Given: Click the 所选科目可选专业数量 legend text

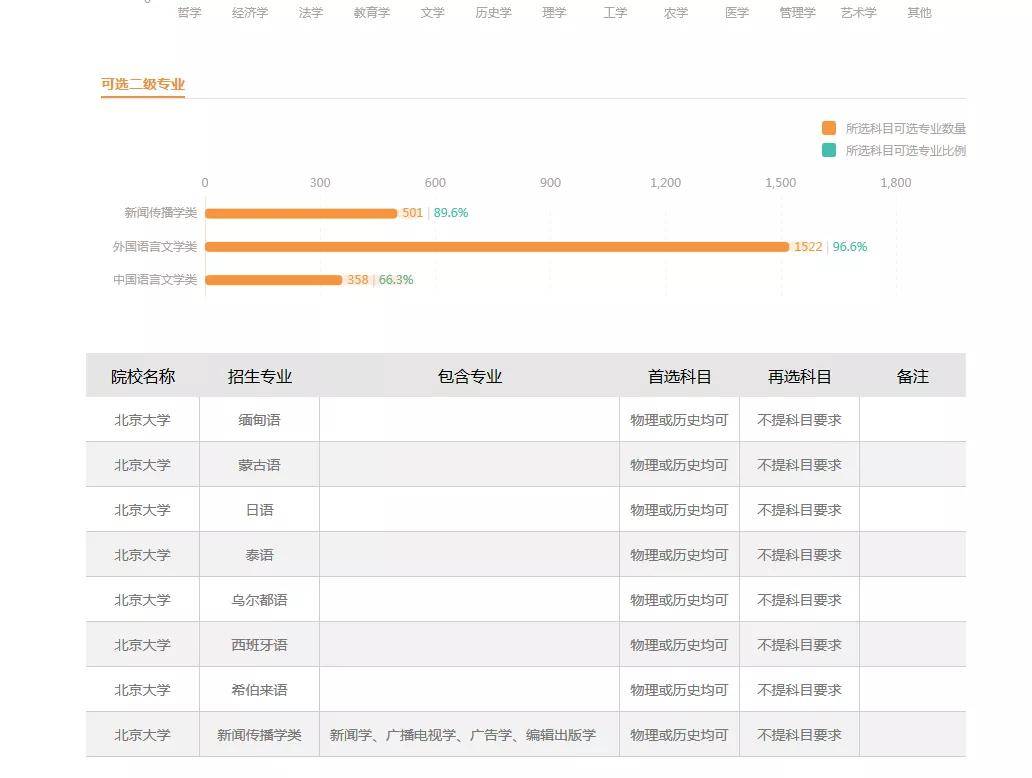Looking at the screenshot, I should click(x=906, y=128).
